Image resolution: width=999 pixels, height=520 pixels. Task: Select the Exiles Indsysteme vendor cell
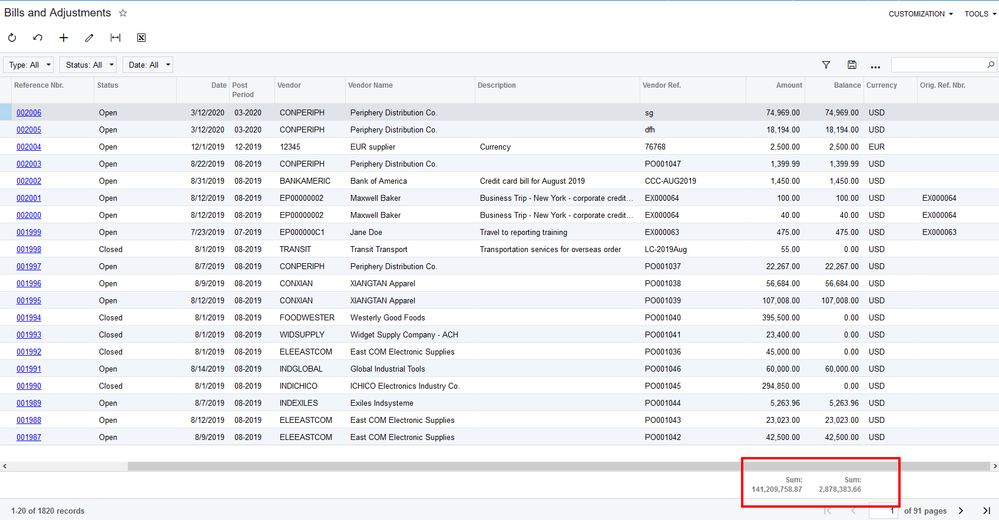(382, 403)
